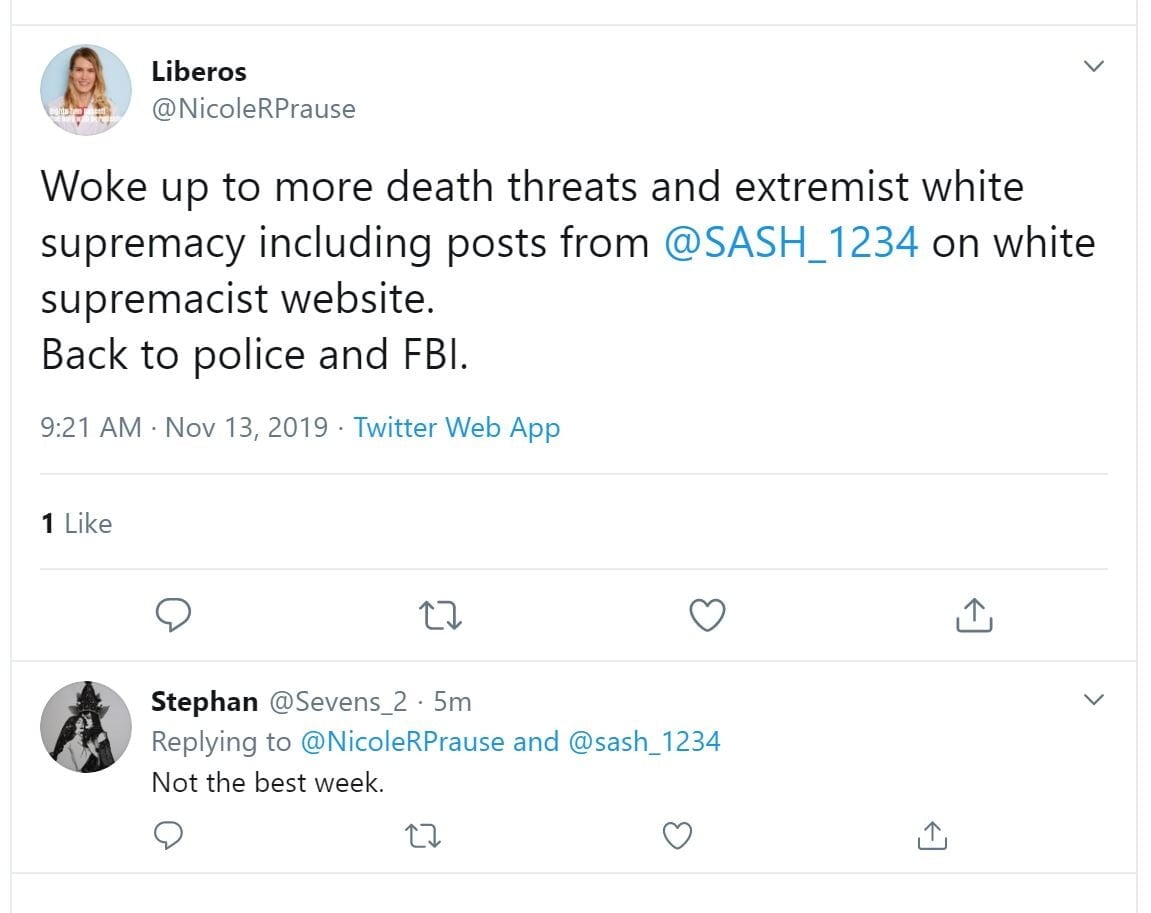The height and width of the screenshot is (913, 1151).
Task: Share Stephan's reply tweet
Action: 932,834
